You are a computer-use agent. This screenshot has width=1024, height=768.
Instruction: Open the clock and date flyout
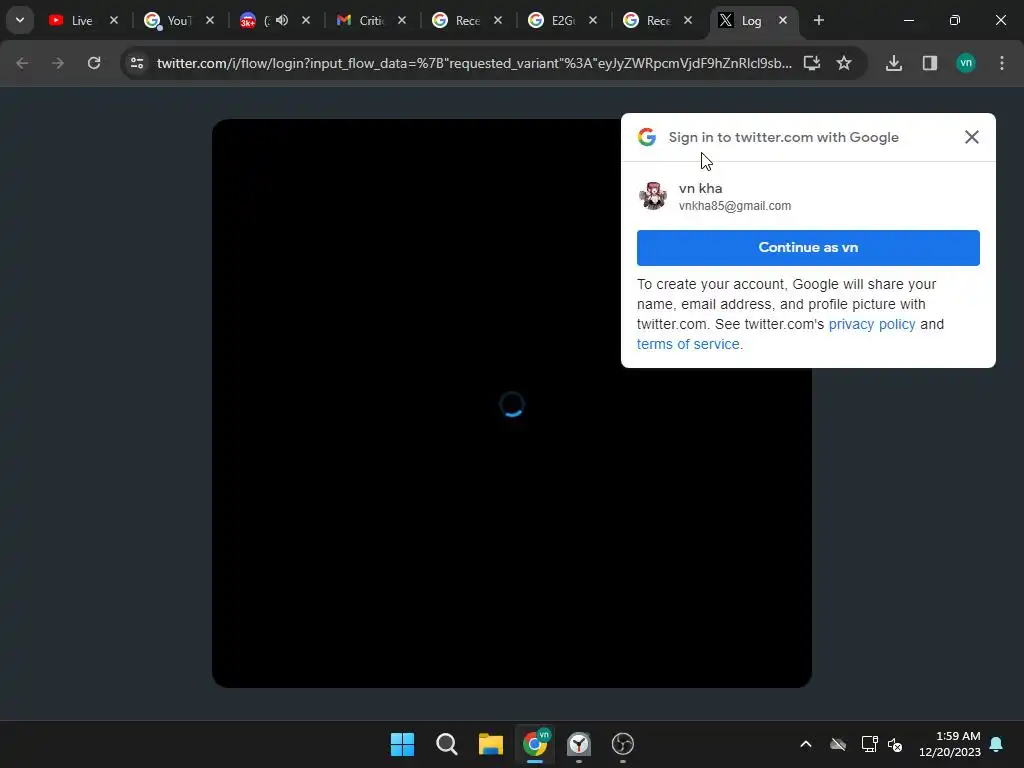pos(950,744)
